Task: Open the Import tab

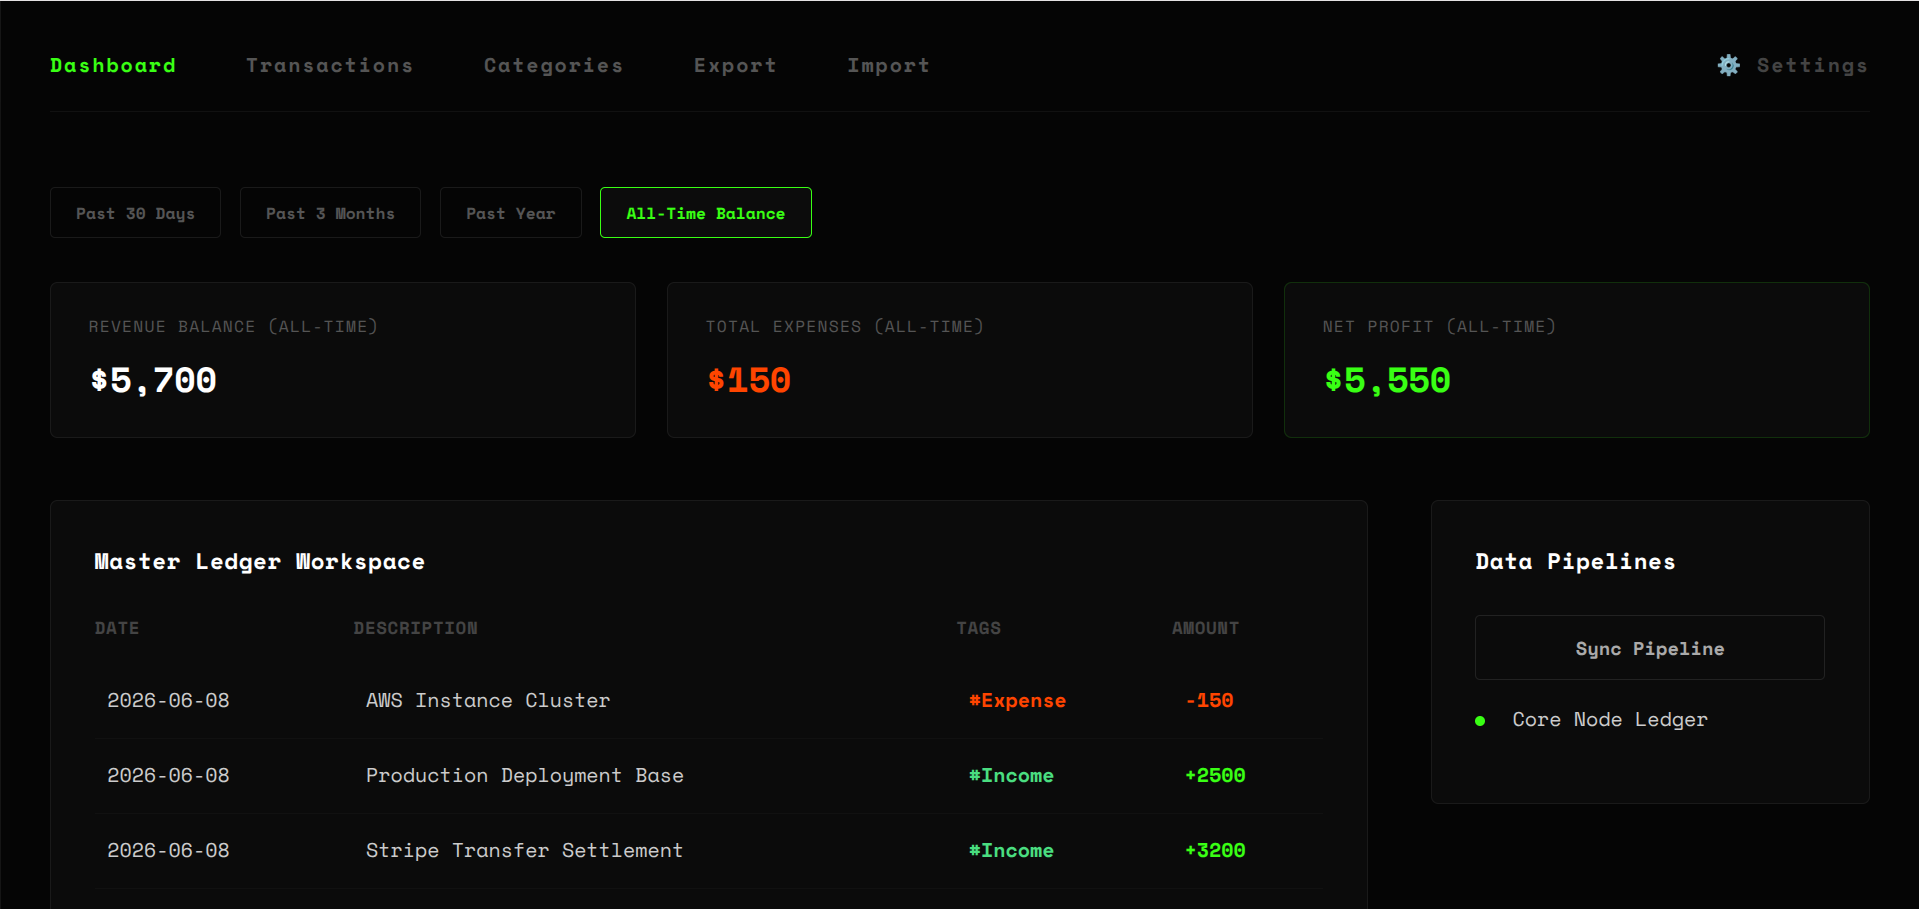Action: 888,65
